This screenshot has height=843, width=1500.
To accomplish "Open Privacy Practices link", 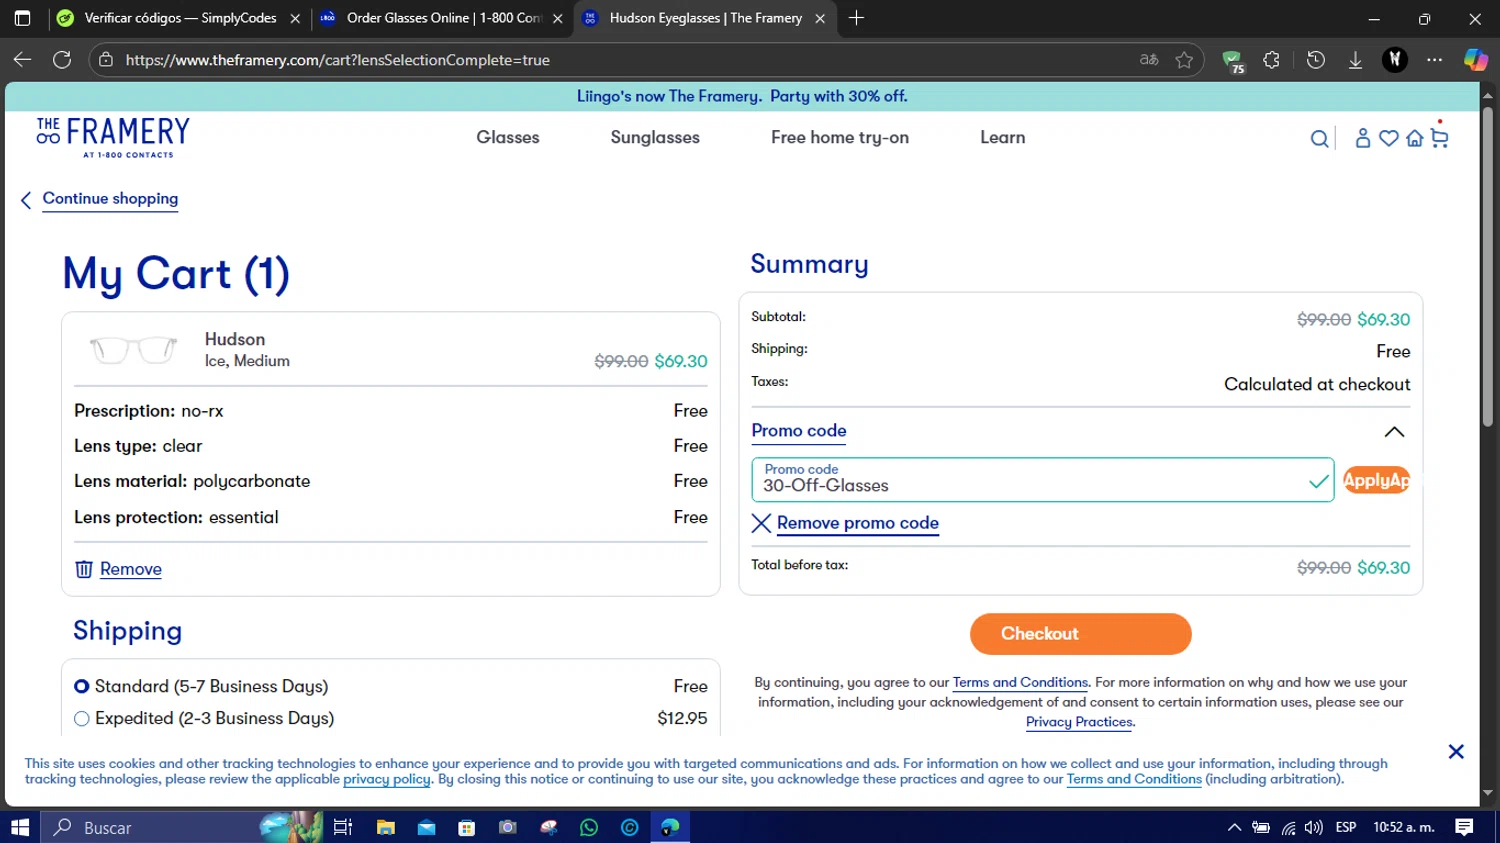I will pos(1079,722).
